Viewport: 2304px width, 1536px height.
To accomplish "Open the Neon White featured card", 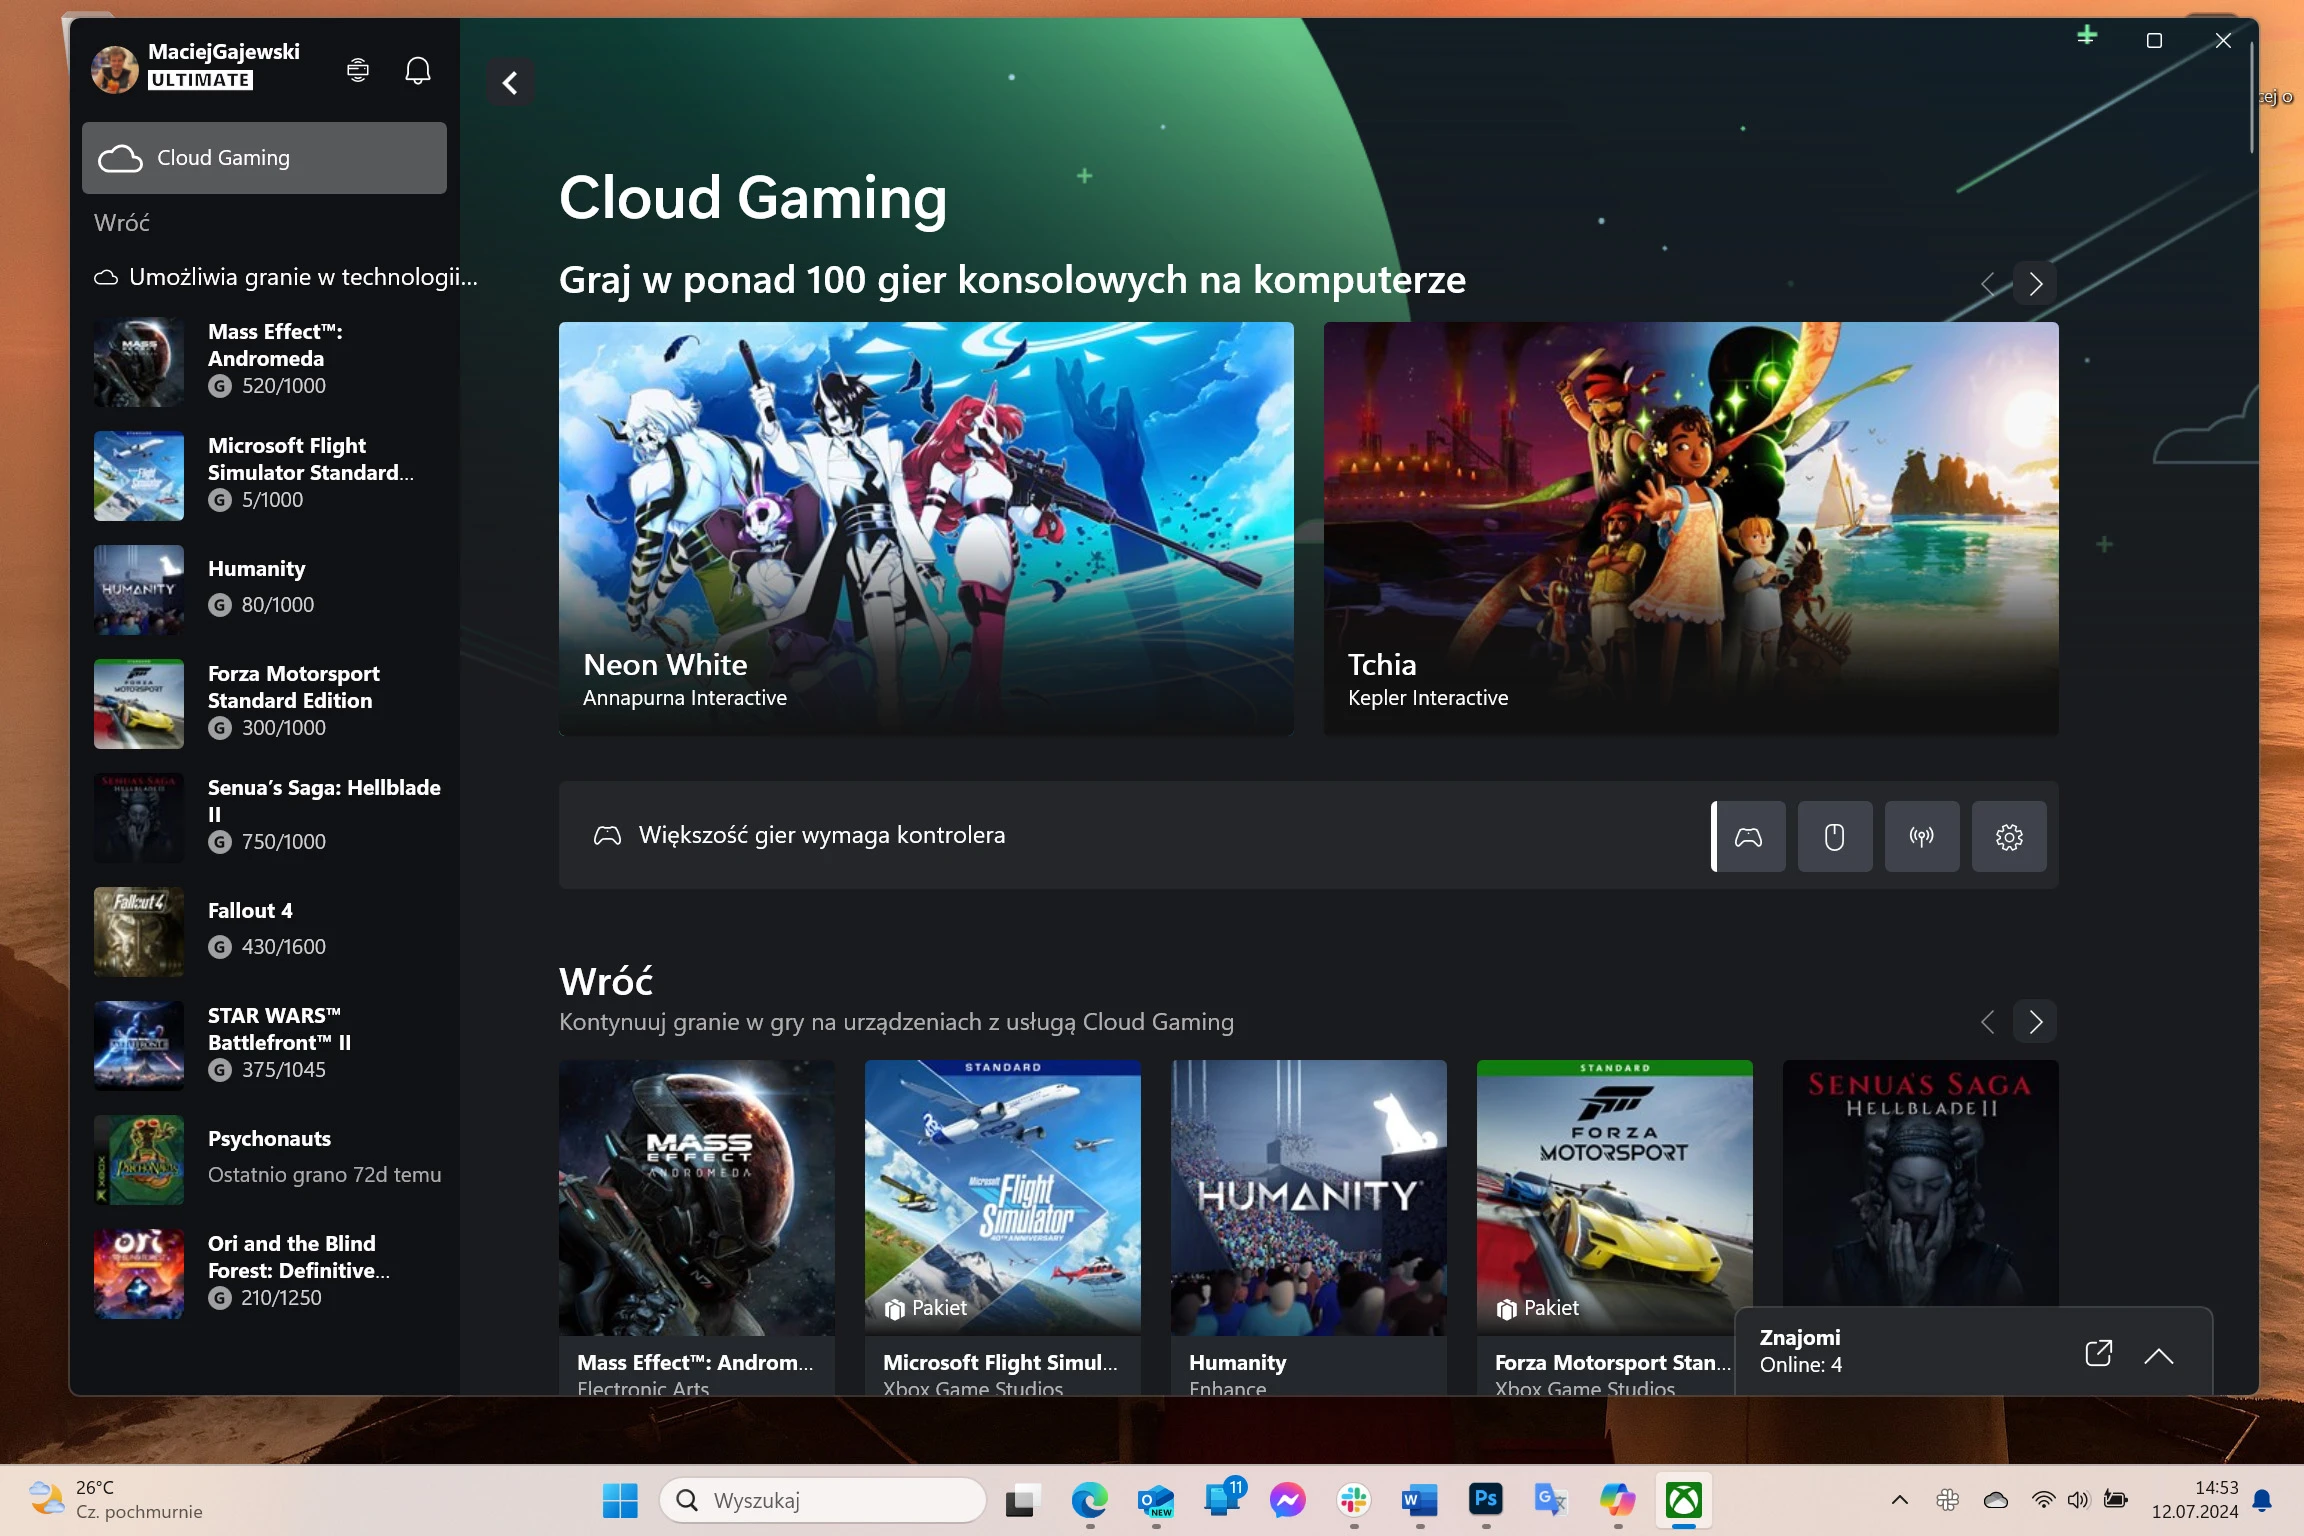I will [926, 528].
